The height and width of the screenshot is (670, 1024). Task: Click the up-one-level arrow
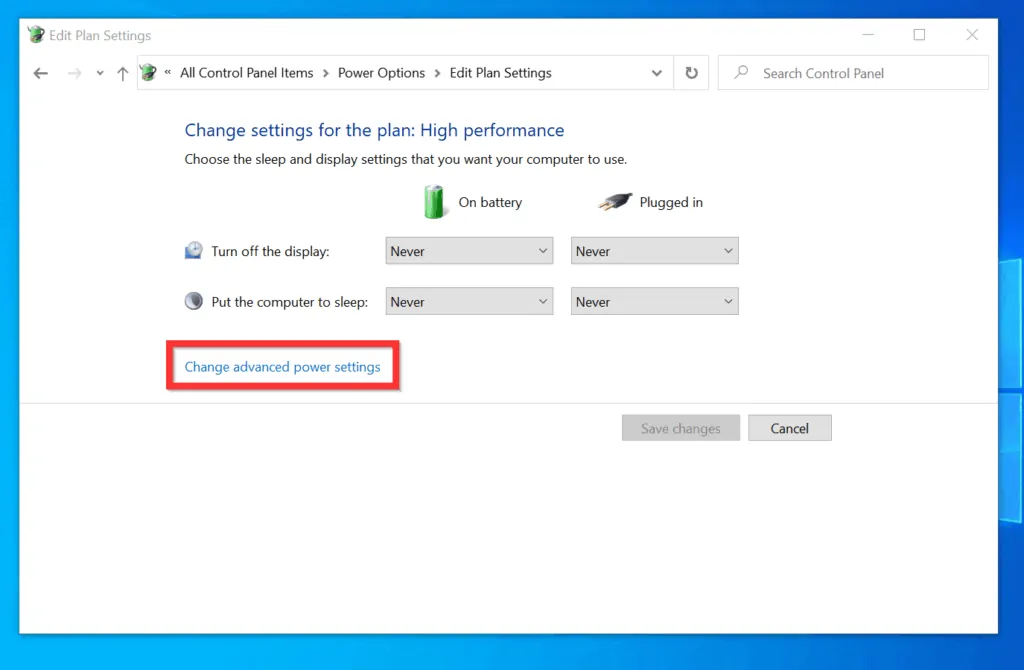(x=122, y=73)
